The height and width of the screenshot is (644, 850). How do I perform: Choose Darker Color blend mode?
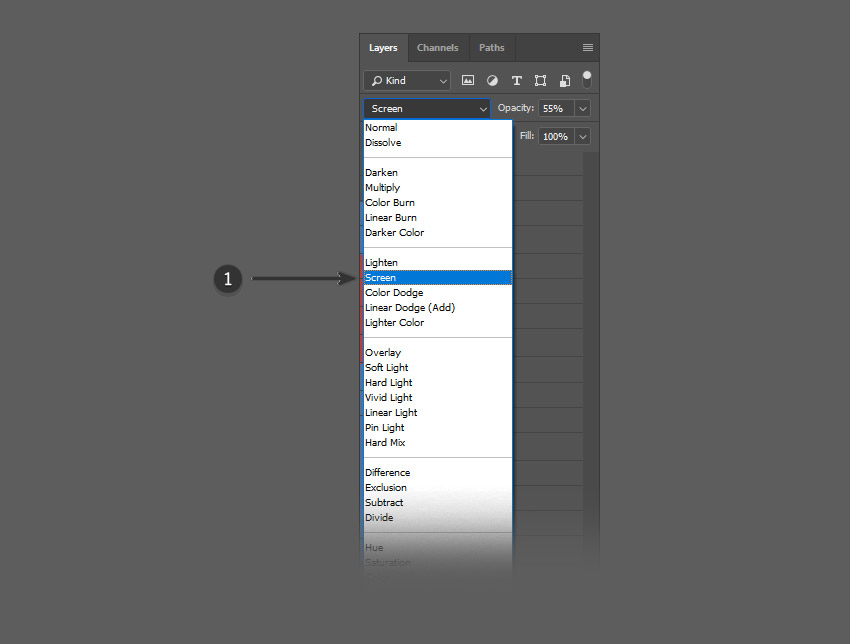click(x=438, y=233)
